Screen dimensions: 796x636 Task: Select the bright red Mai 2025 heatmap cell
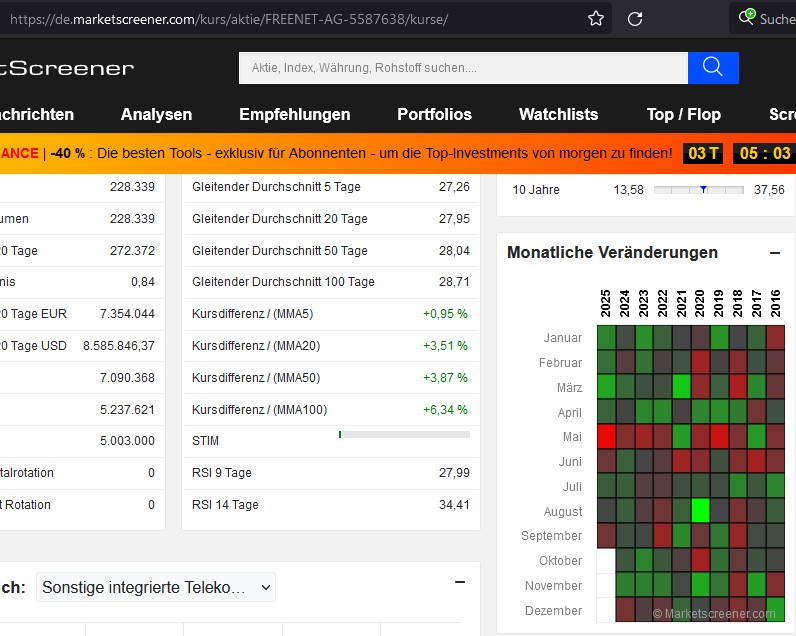(x=606, y=436)
